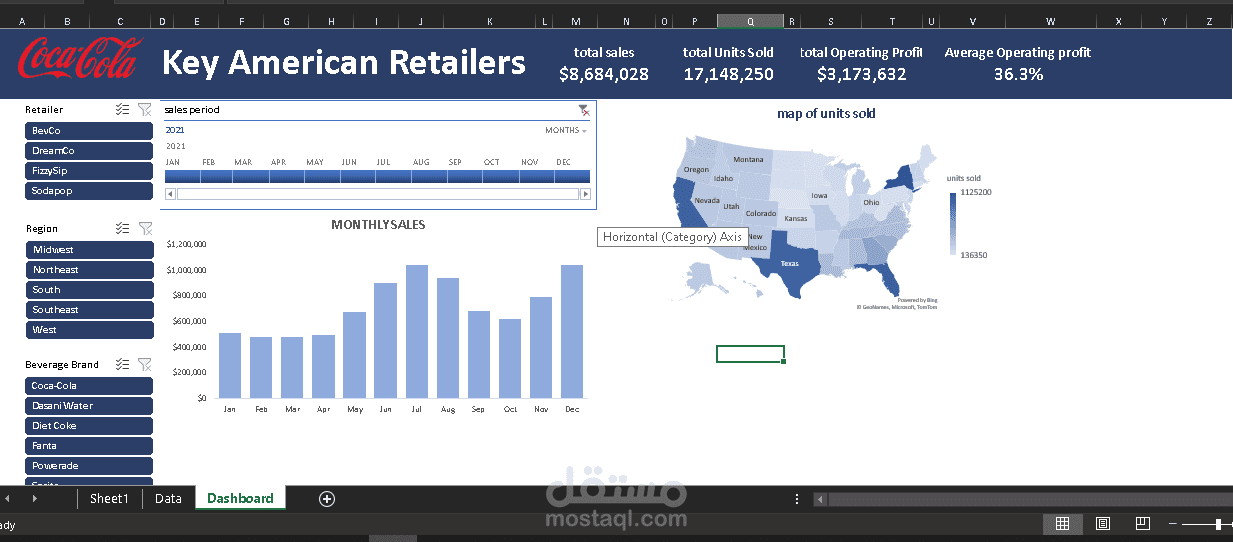
Task: Filter by BevCo retailer
Action: (89, 131)
